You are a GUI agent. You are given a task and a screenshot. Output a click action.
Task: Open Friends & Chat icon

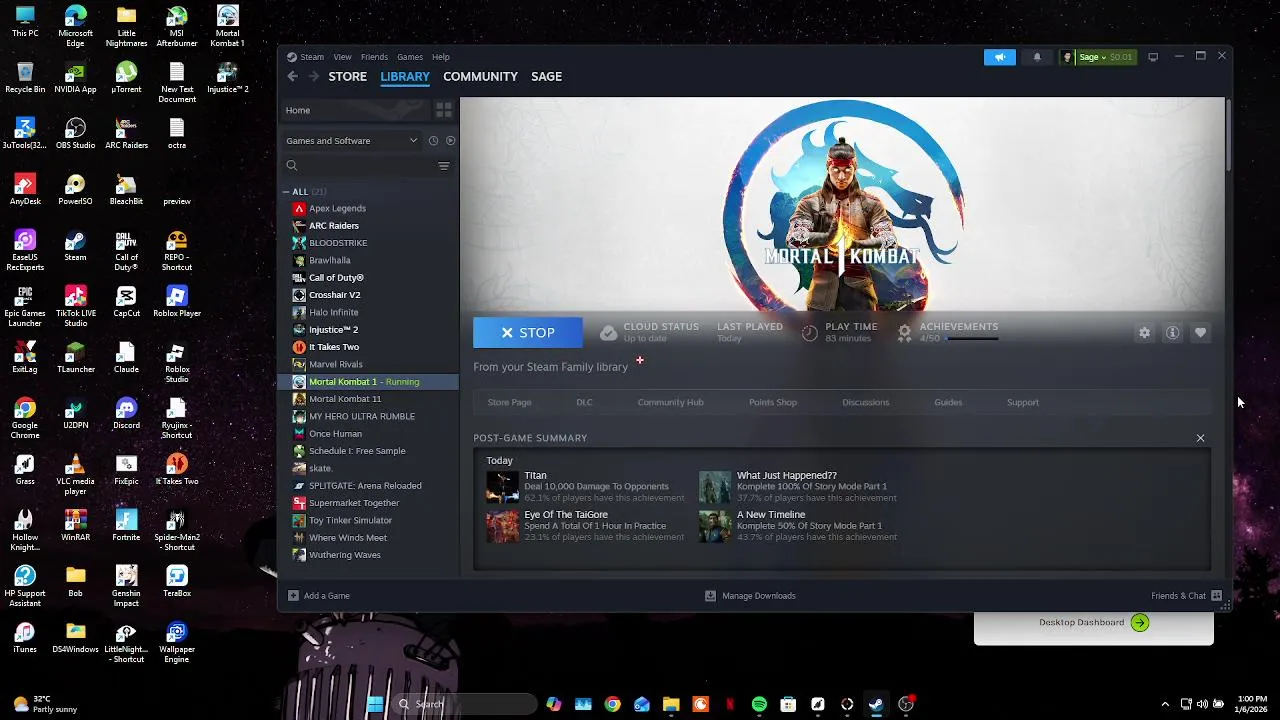(x=1216, y=596)
